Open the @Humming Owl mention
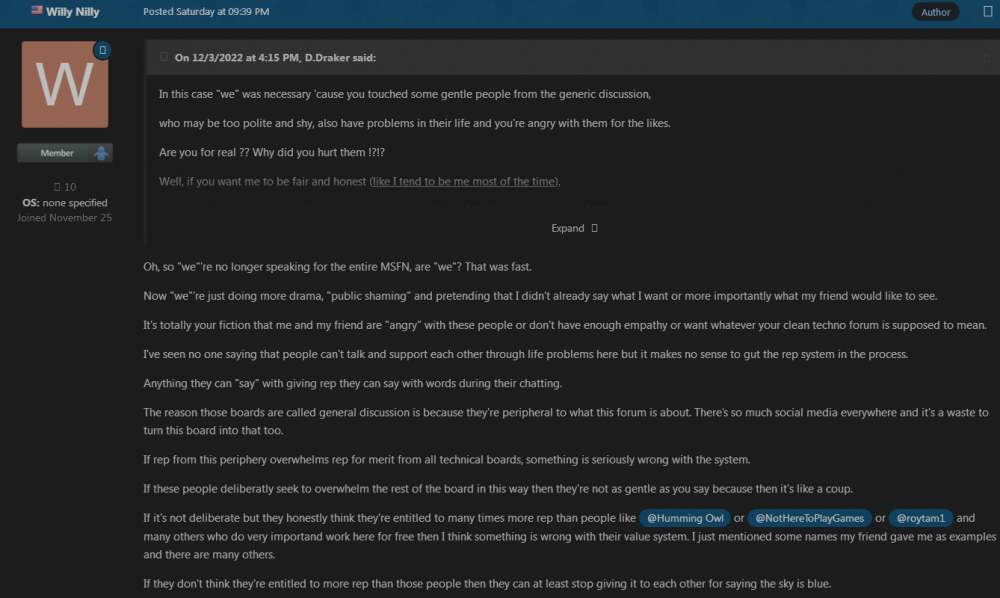The height and width of the screenshot is (598, 1000). point(684,518)
